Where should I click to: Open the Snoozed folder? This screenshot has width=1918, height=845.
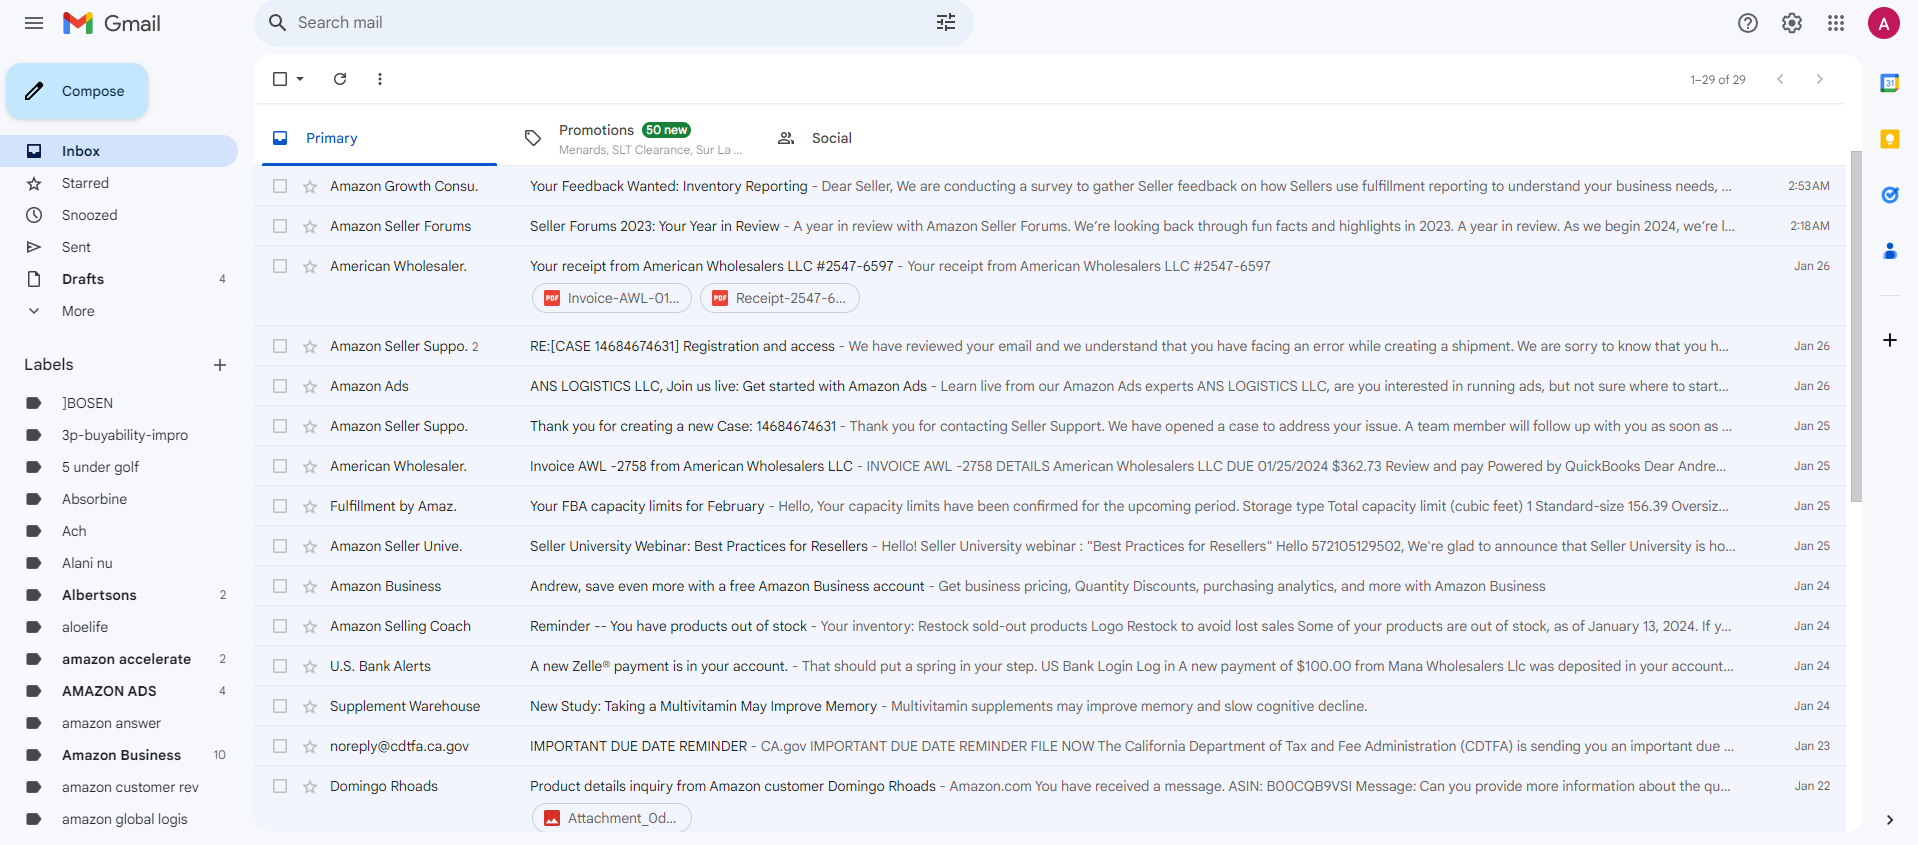coord(119,215)
